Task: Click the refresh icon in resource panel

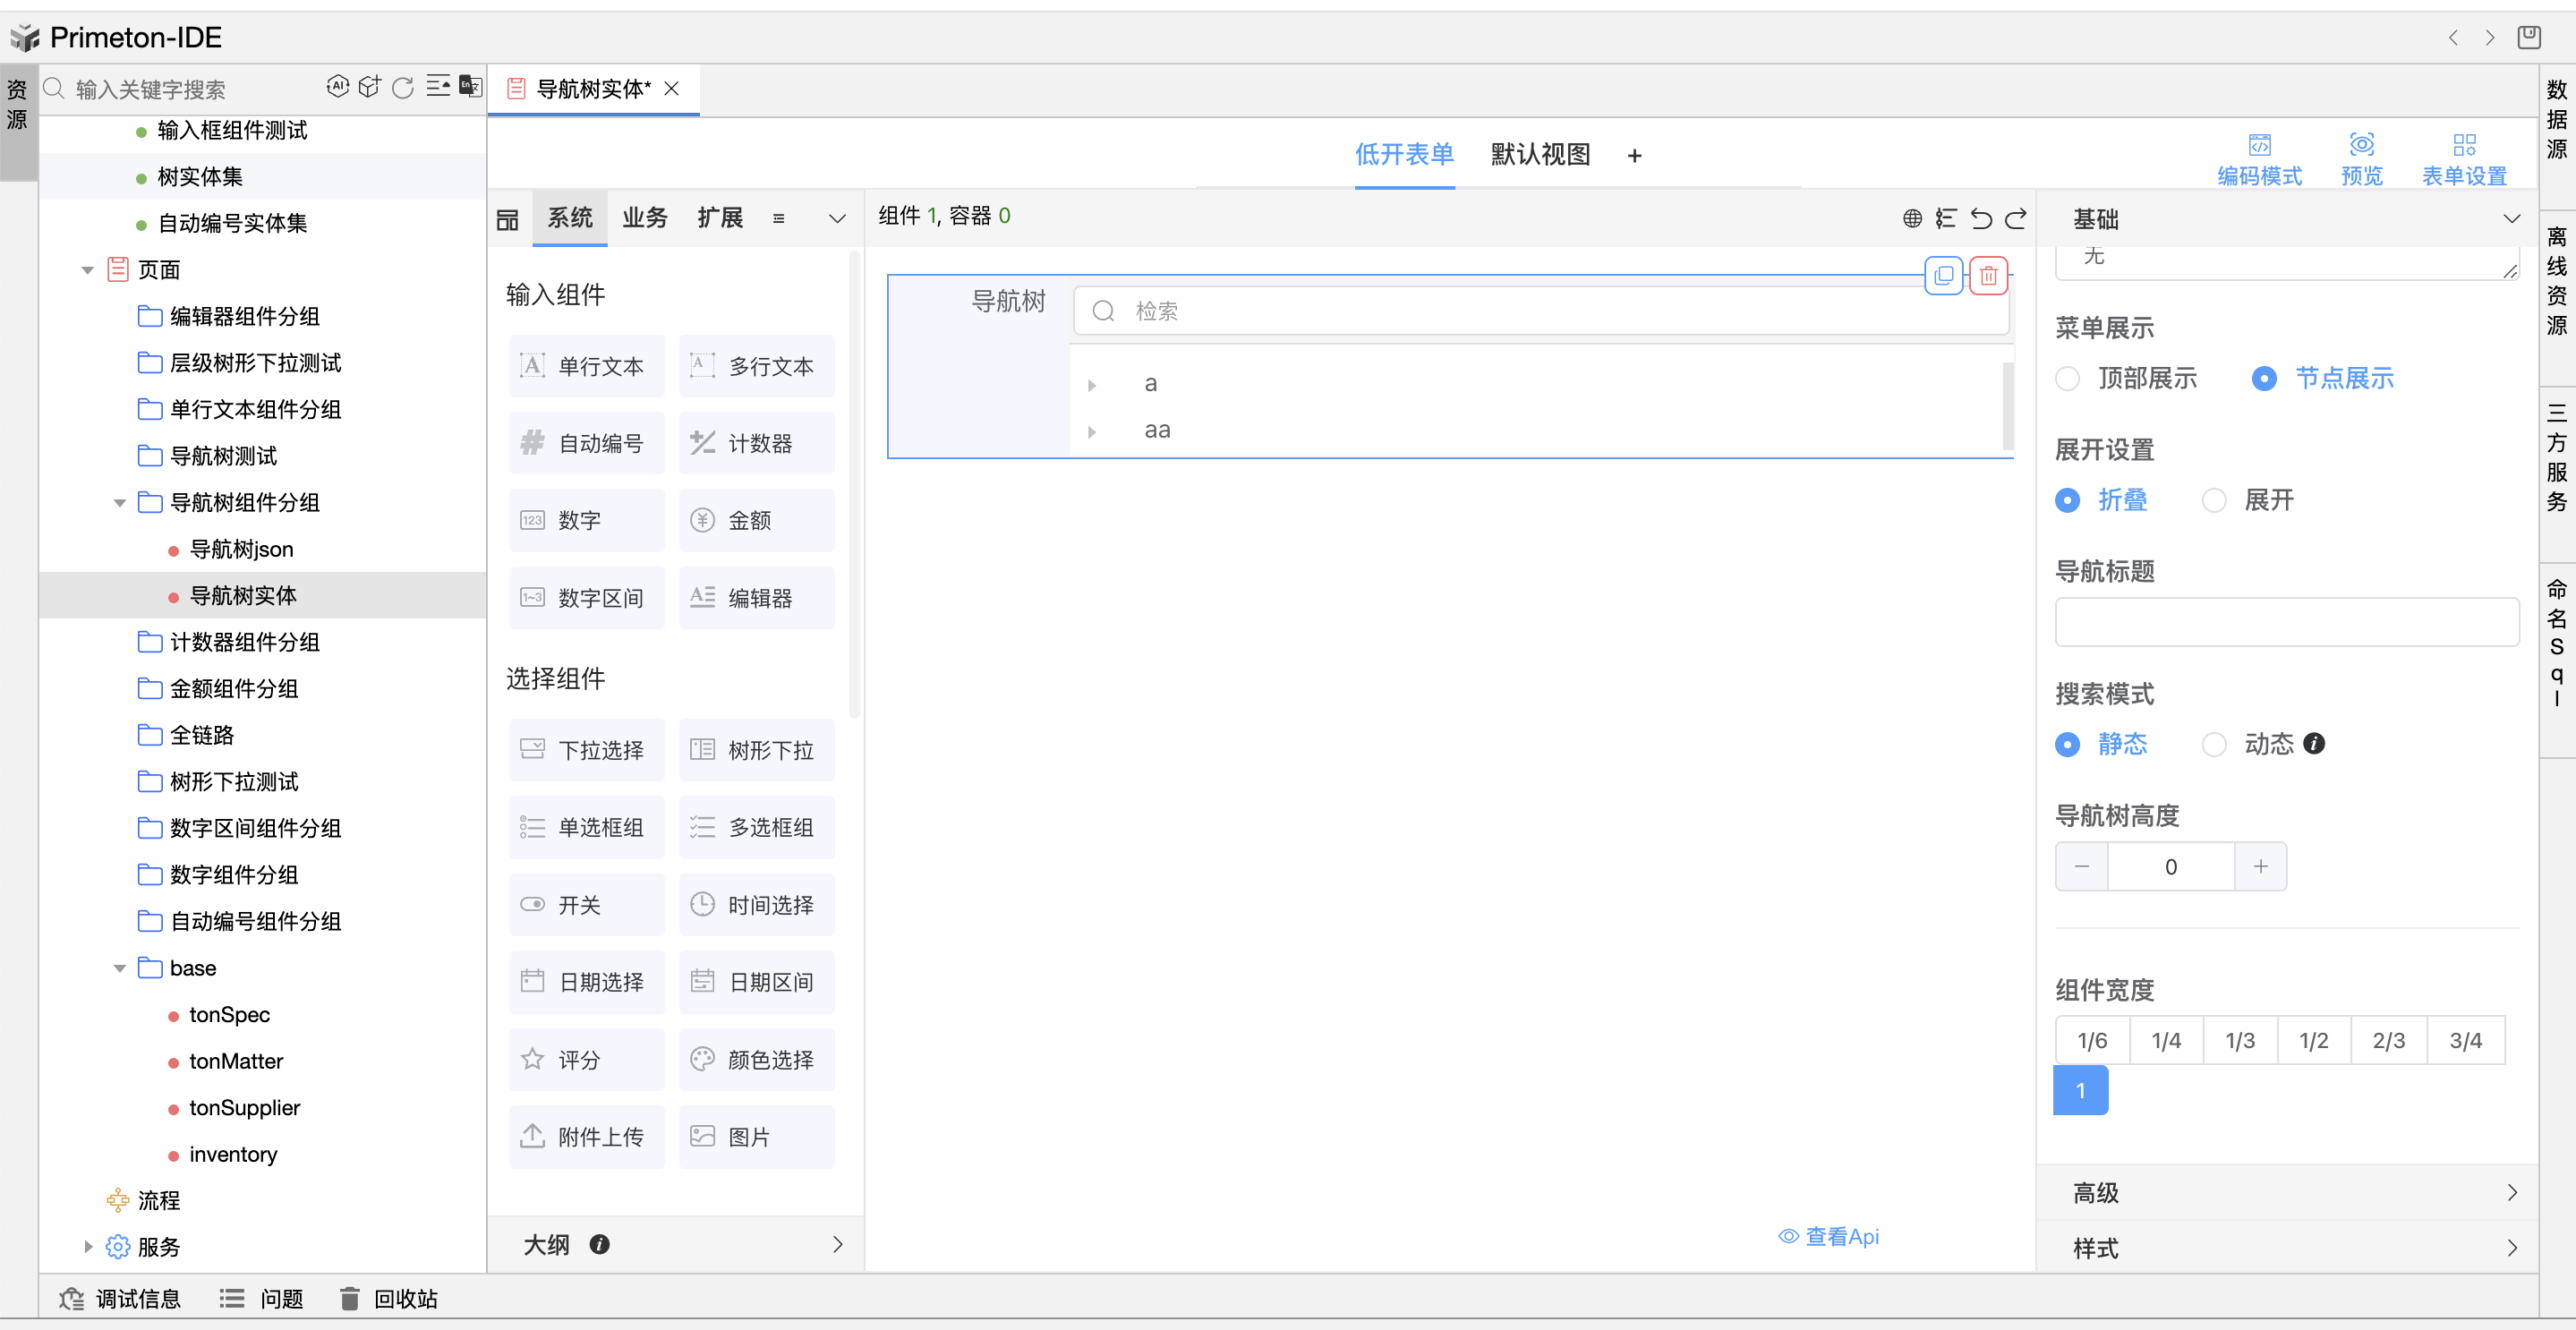Action: click(403, 88)
